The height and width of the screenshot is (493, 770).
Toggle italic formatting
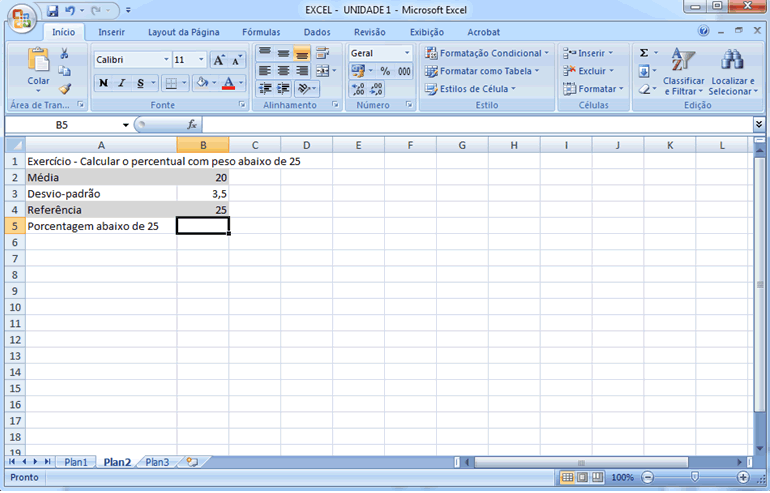(x=121, y=83)
